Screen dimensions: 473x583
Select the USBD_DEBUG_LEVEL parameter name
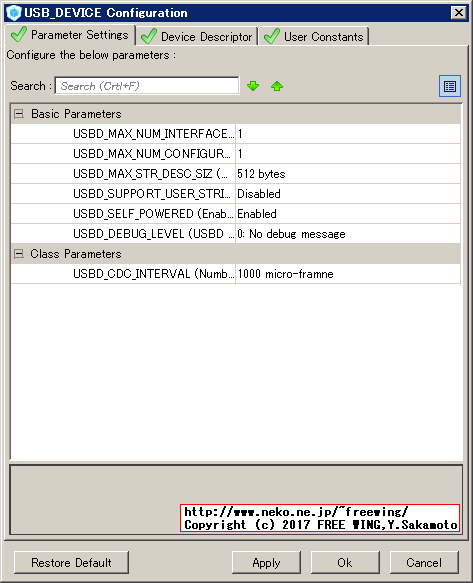coord(153,234)
